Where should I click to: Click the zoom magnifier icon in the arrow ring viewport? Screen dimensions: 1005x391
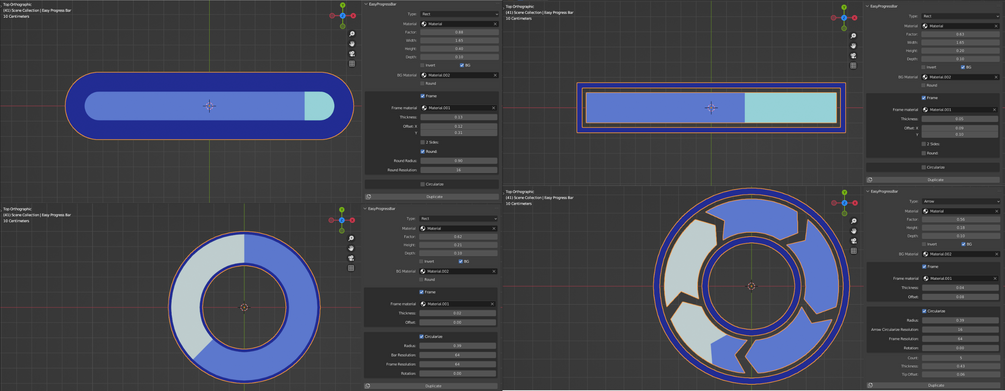click(854, 220)
